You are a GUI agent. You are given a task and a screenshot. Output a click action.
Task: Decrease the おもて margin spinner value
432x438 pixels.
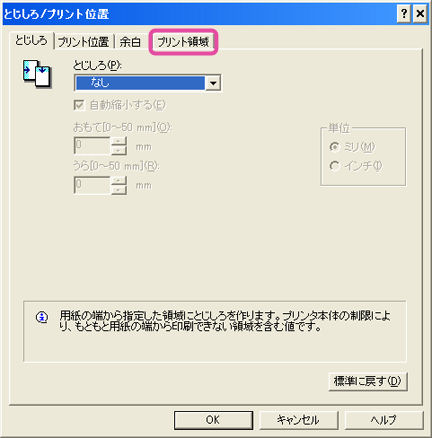point(119,150)
